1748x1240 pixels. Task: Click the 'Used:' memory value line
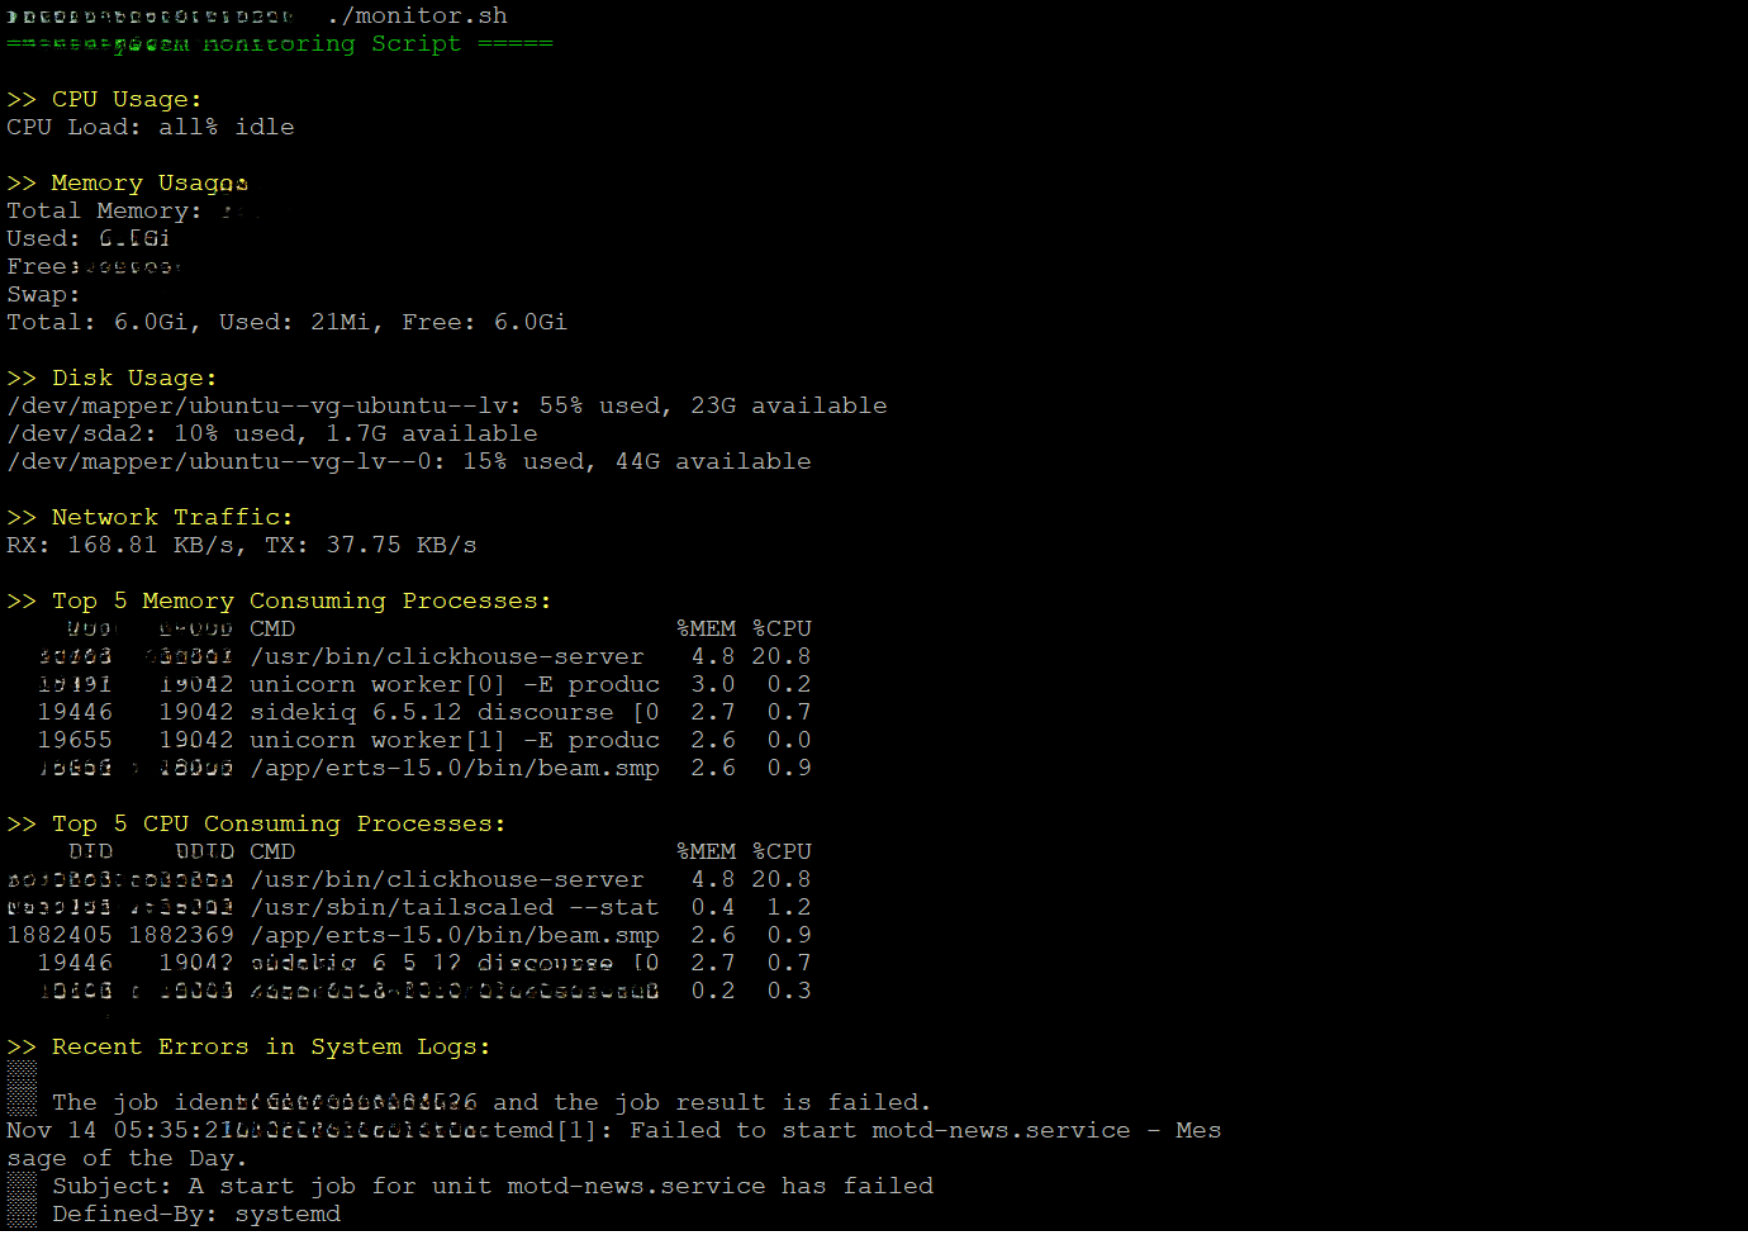click(88, 239)
